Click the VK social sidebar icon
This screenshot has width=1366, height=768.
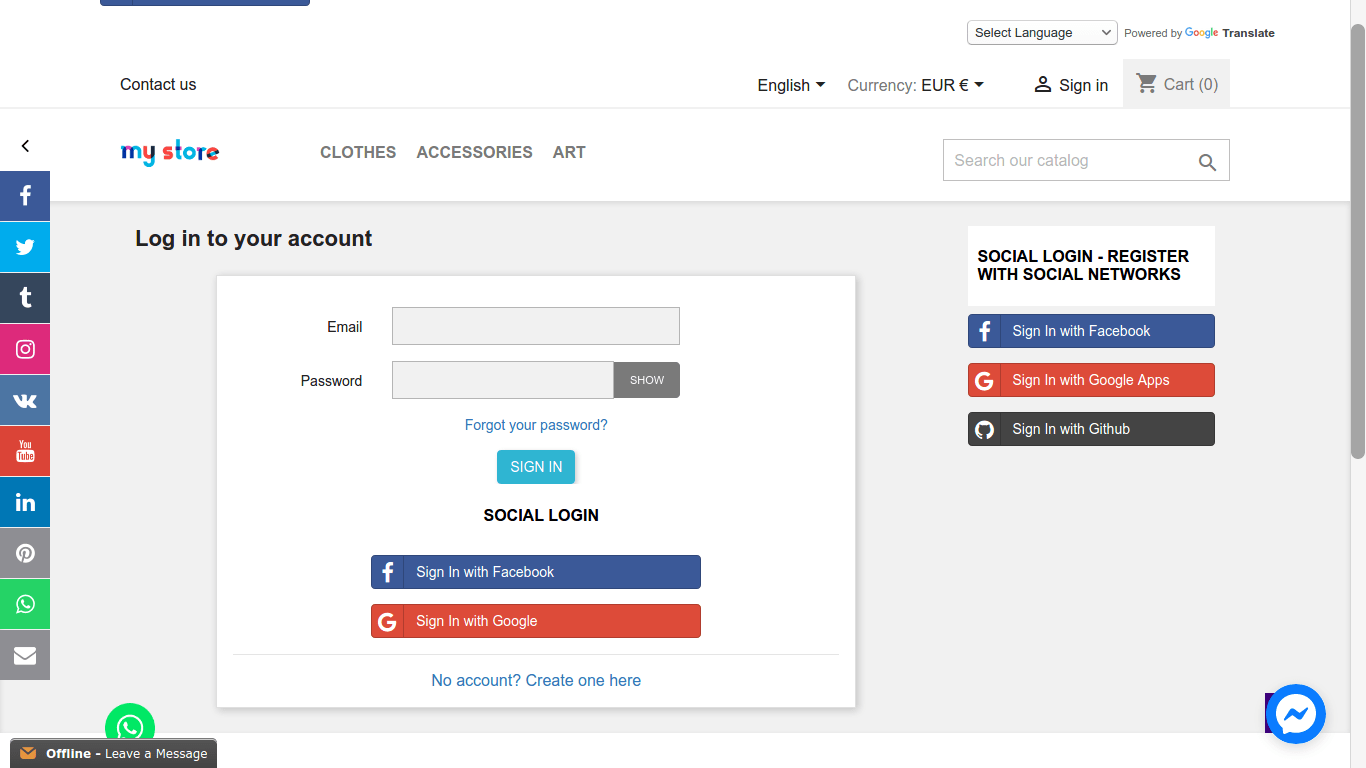pos(25,400)
